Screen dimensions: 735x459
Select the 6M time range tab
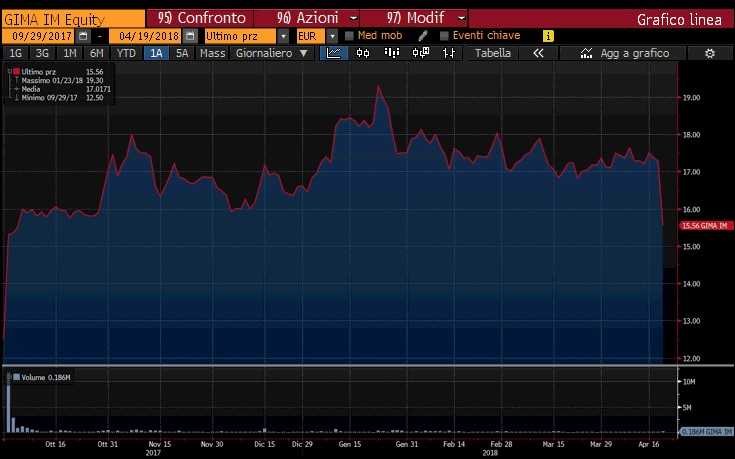pyautogui.click(x=96, y=53)
